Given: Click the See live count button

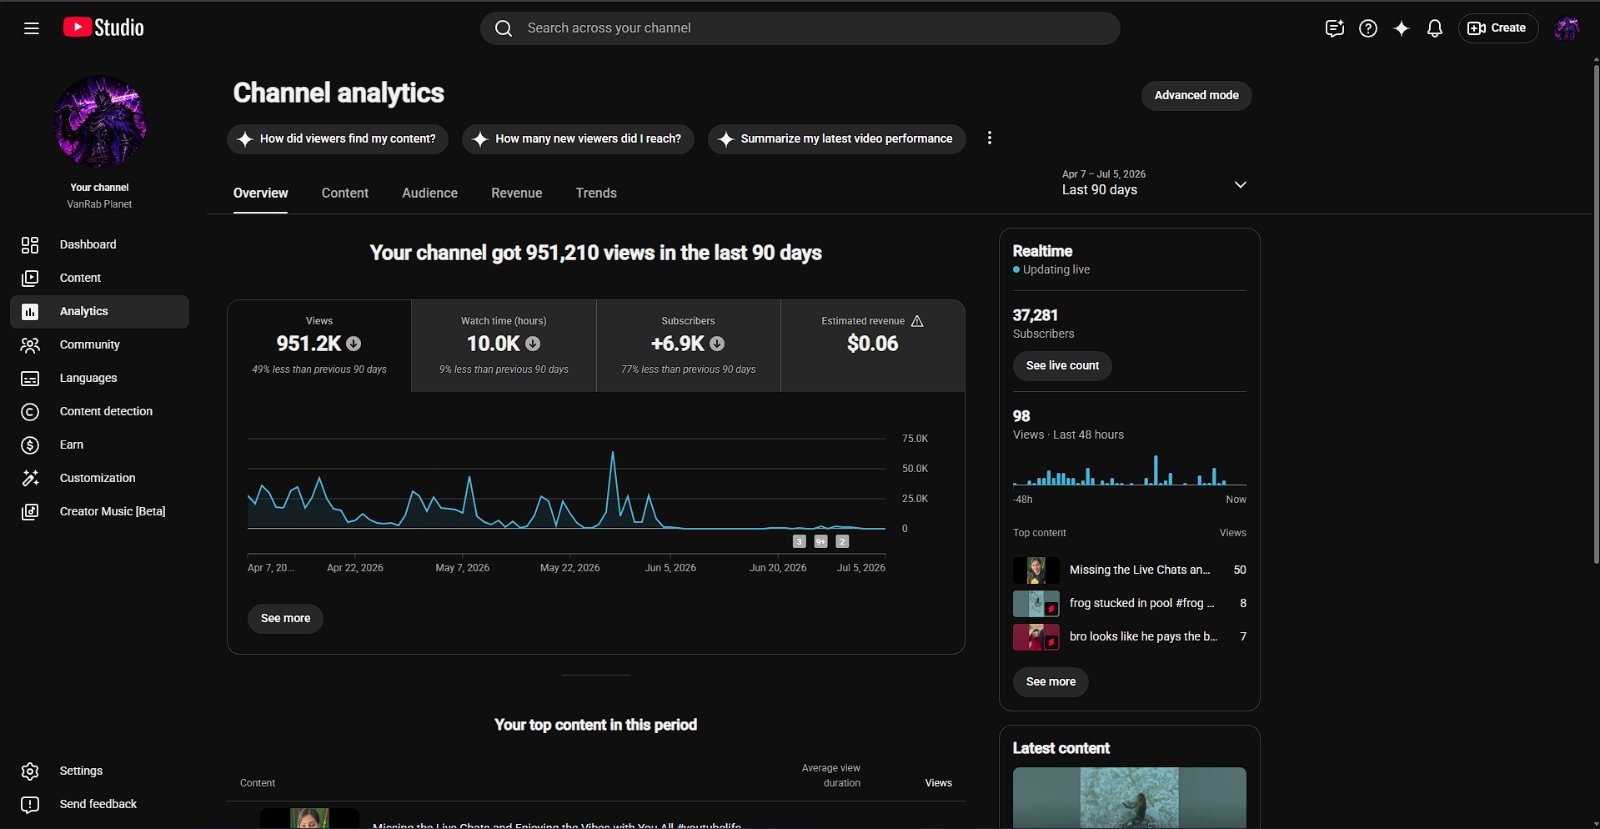Looking at the screenshot, I should click(x=1062, y=366).
